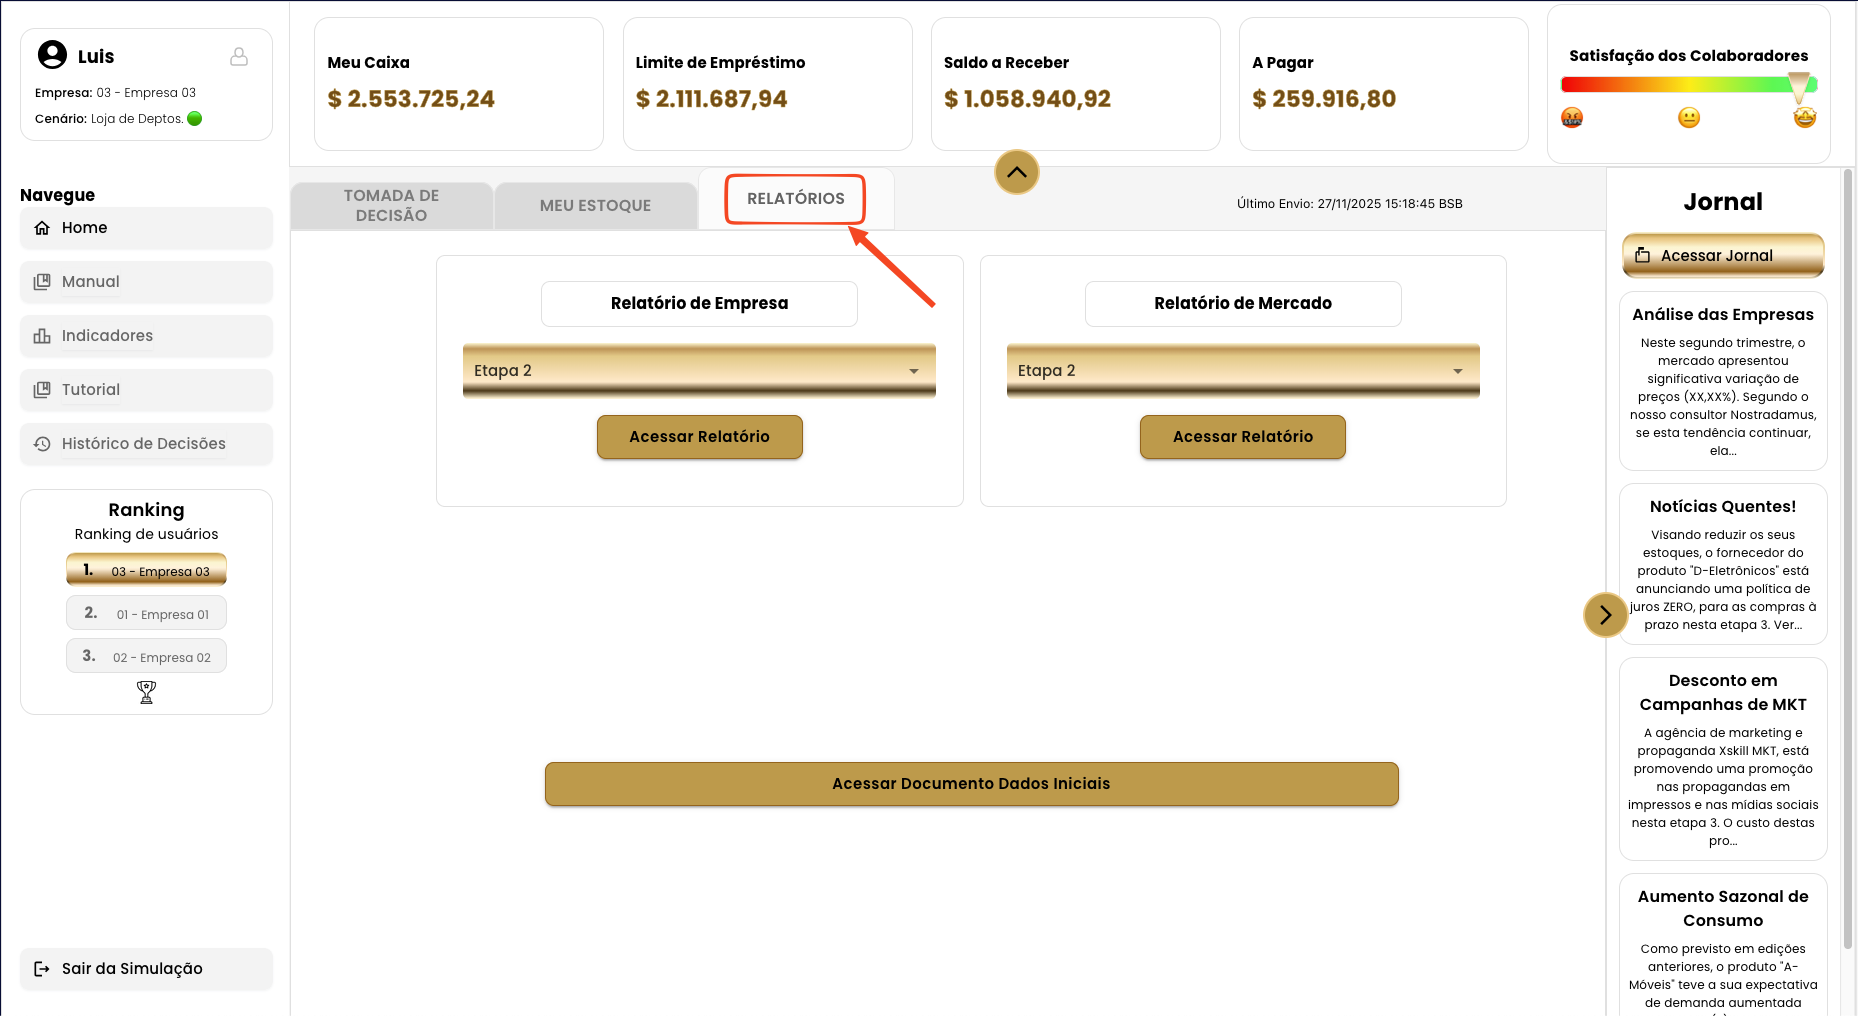
Task: Click the Empresa: 03 - Empresa 03 text
Action: 115,93
